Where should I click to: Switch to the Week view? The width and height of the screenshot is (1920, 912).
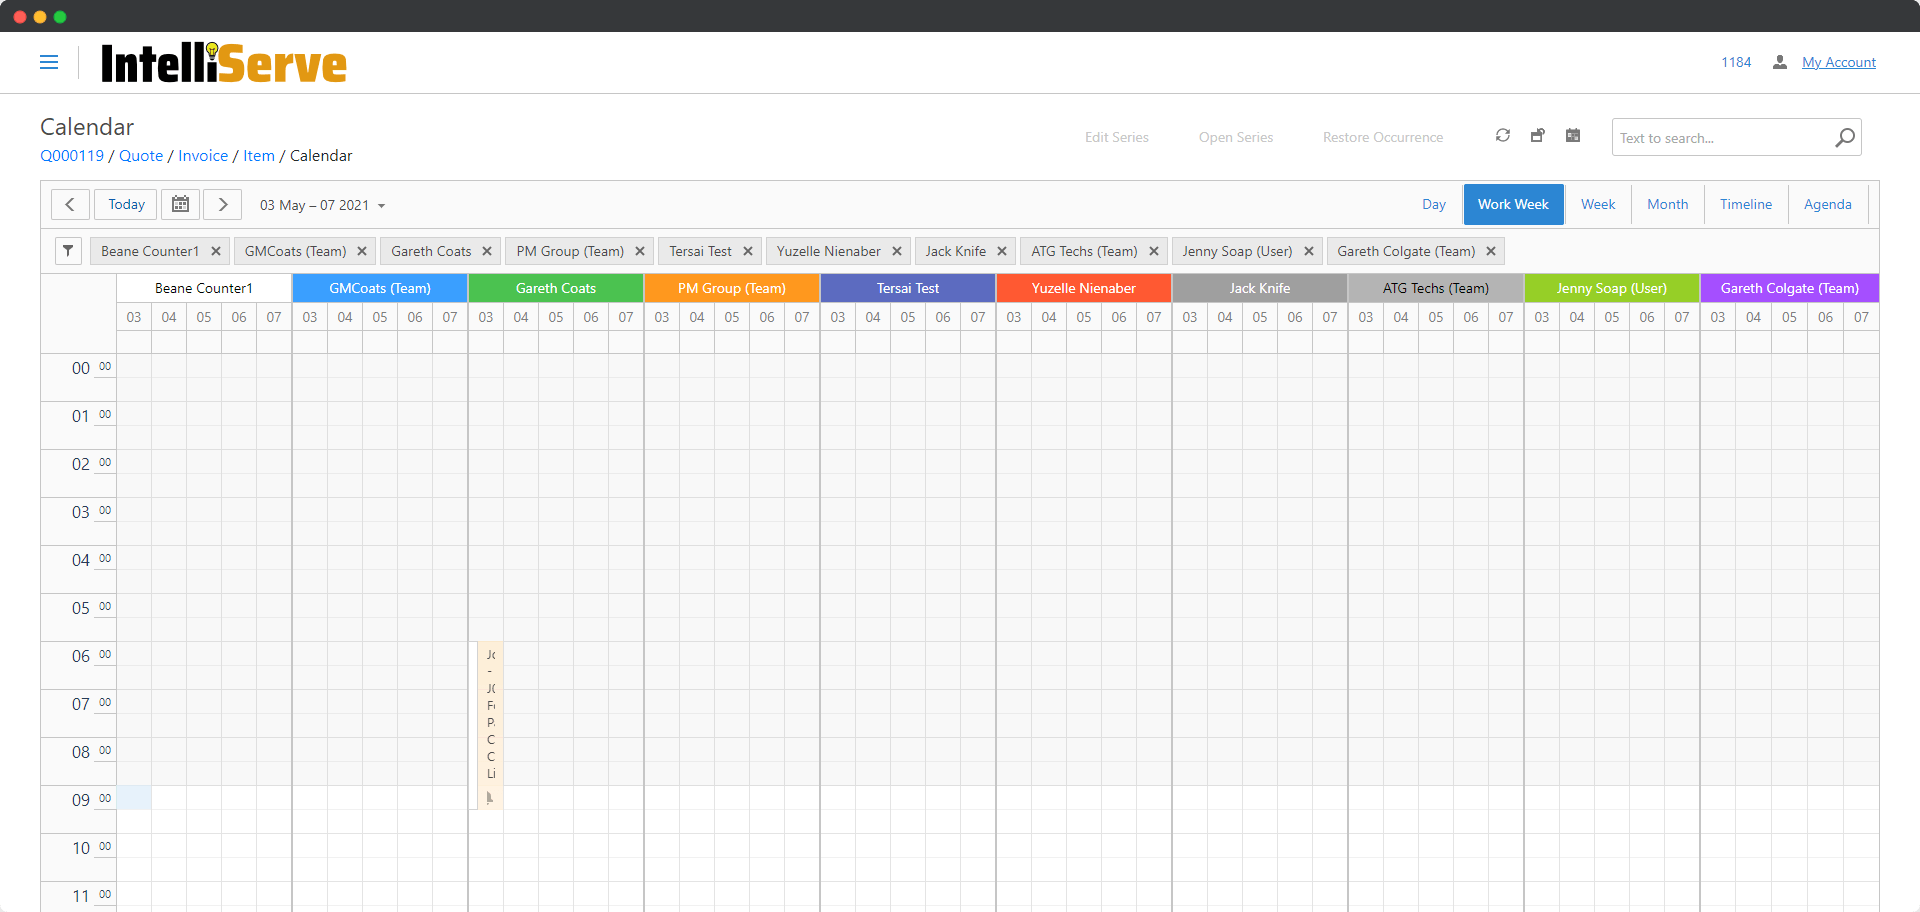click(x=1598, y=205)
